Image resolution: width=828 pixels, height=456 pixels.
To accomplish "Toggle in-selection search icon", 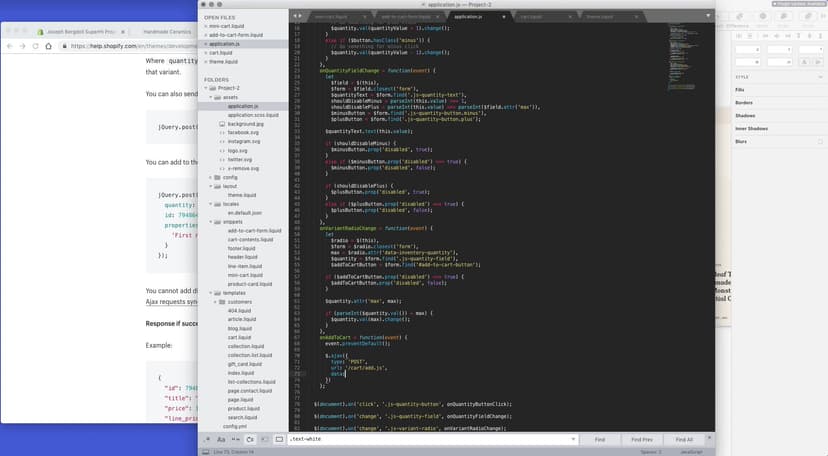I will click(x=264, y=439).
